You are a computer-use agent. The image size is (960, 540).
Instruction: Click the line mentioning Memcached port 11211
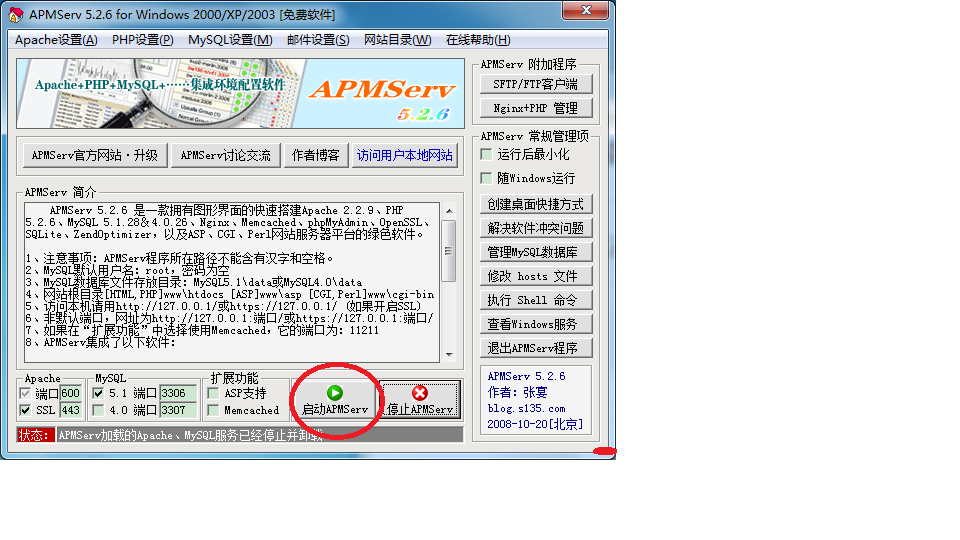[x=202, y=330]
